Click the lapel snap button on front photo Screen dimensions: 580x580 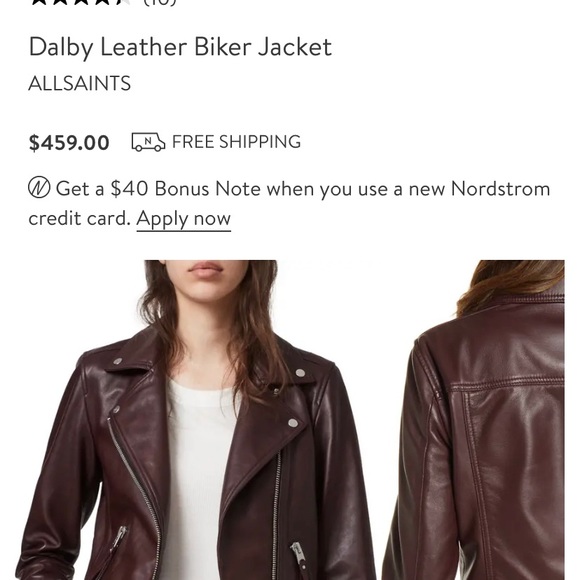[x=293, y=423]
